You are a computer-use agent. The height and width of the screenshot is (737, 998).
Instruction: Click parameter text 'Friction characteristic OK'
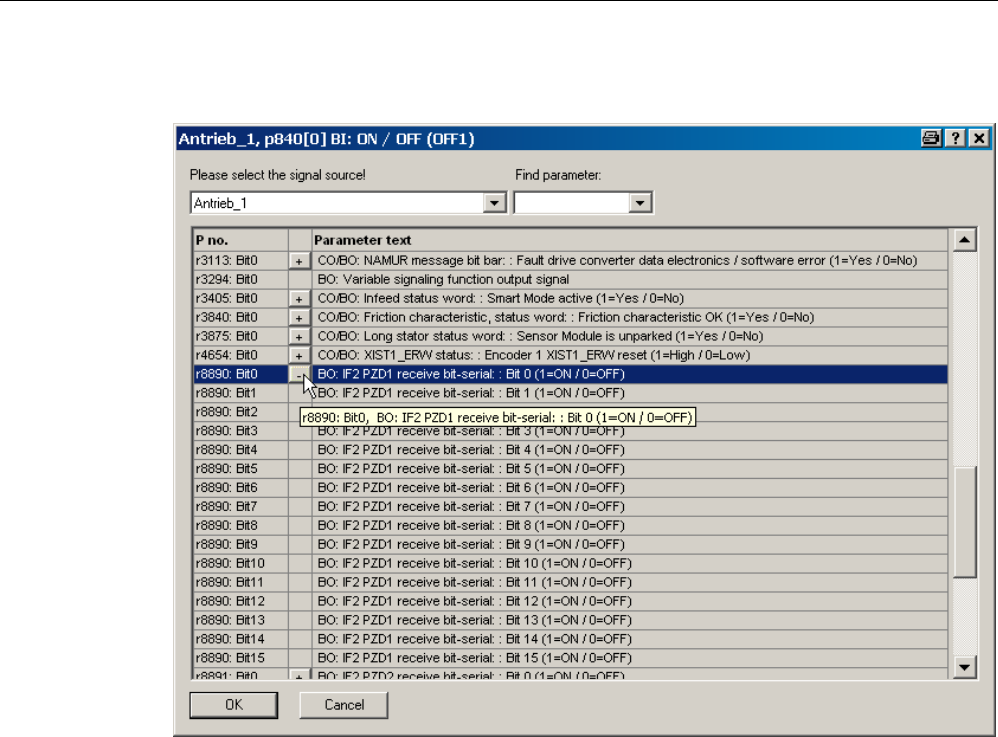tap(650, 317)
